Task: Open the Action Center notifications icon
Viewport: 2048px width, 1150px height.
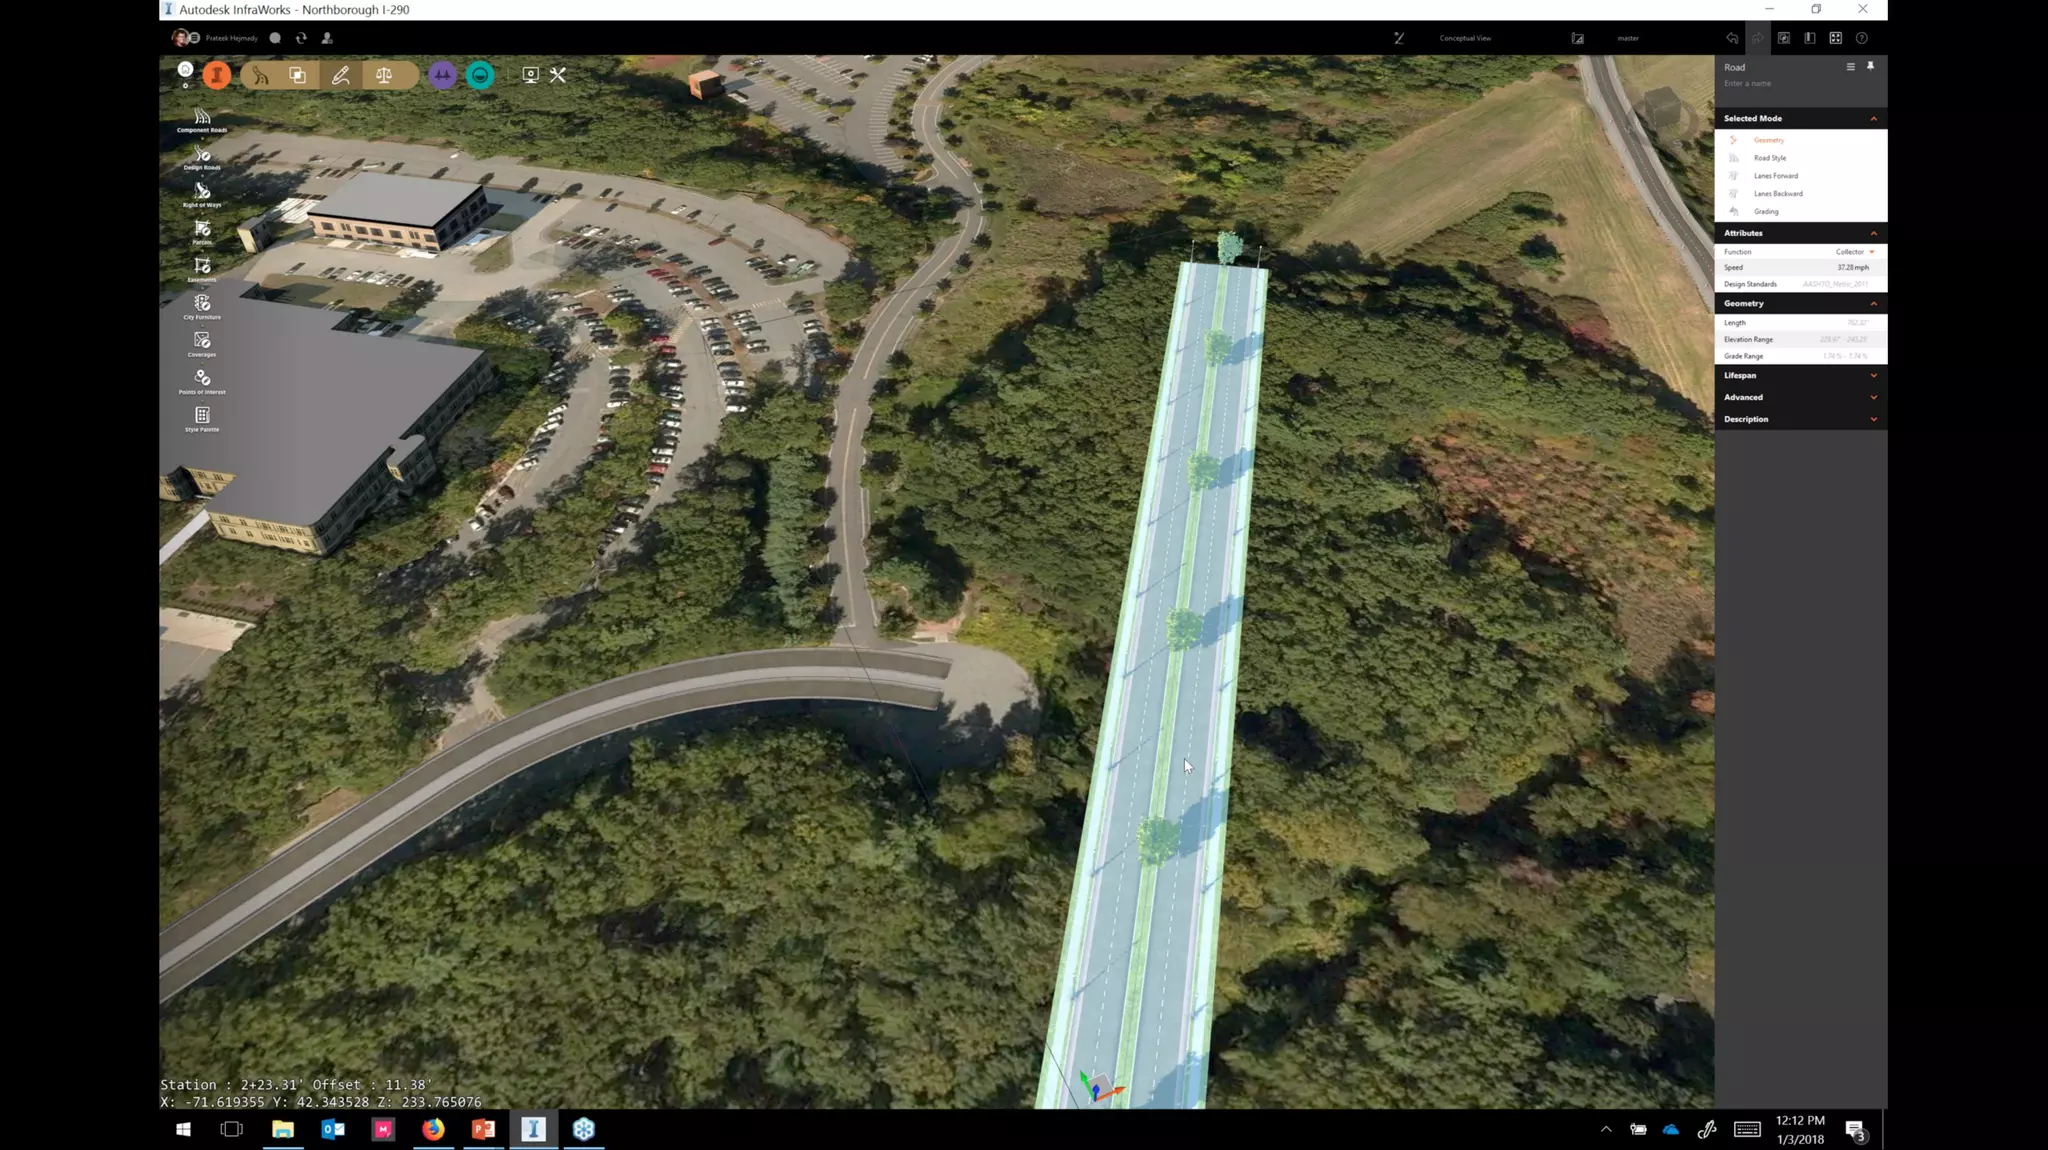Action: [1856, 1130]
